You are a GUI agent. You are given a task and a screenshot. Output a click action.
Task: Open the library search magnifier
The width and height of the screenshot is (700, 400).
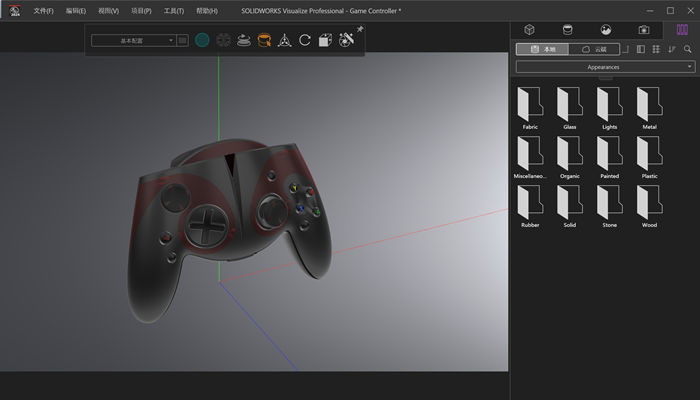coord(688,49)
